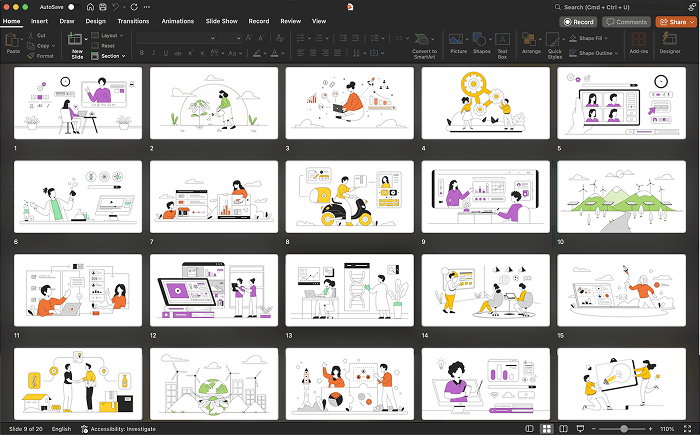The image size is (700, 435).
Task: Select slide 8 scooter delivery thumbnail
Action: point(350,197)
